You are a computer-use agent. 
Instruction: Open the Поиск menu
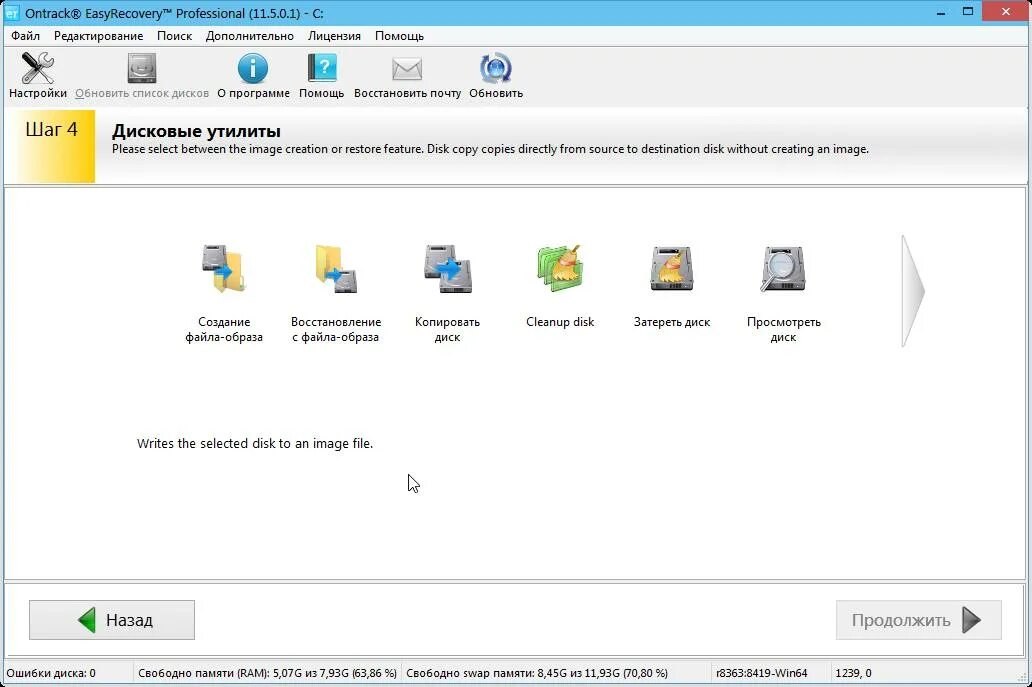(x=174, y=36)
